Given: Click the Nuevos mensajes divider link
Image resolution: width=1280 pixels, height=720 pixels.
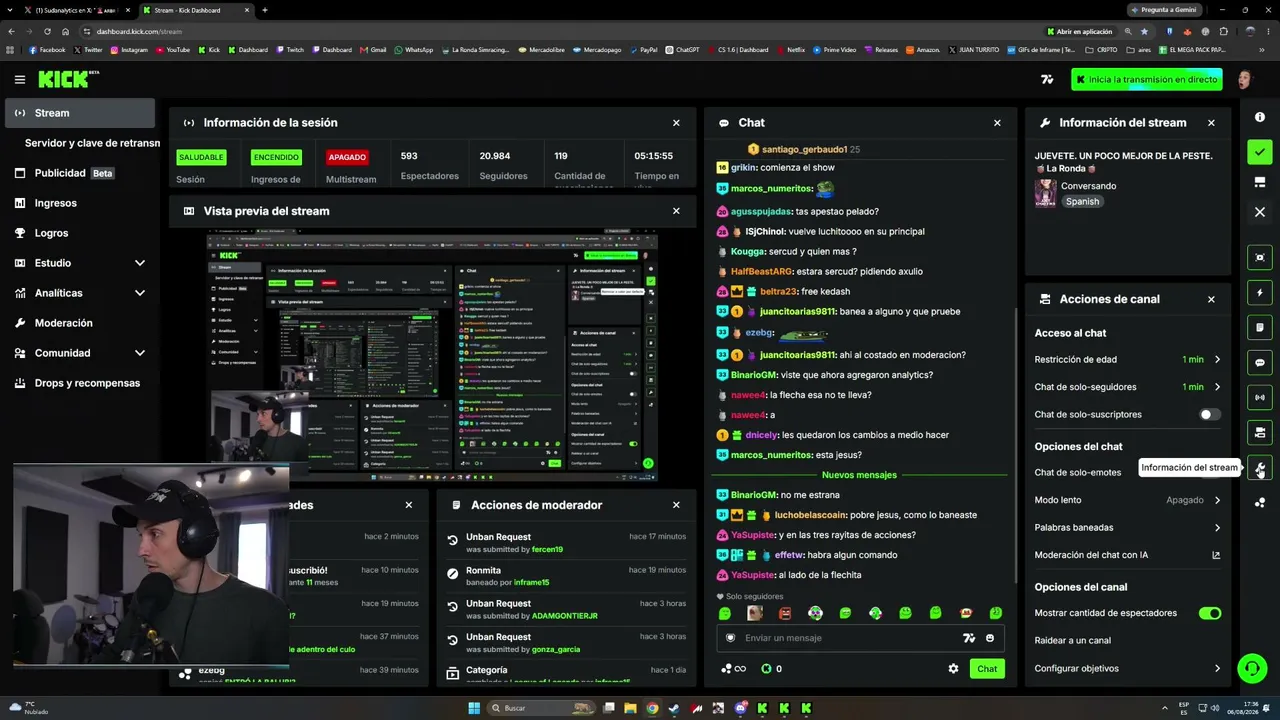Looking at the screenshot, I should [859, 475].
